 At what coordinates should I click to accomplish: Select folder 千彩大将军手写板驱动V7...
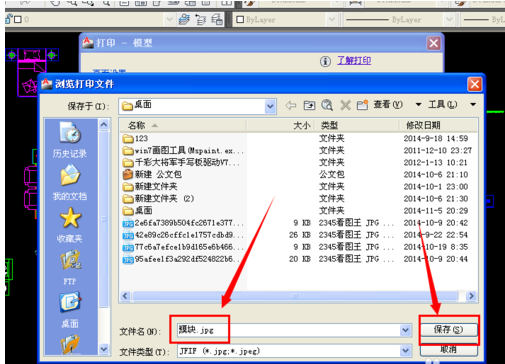[x=181, y=163]
